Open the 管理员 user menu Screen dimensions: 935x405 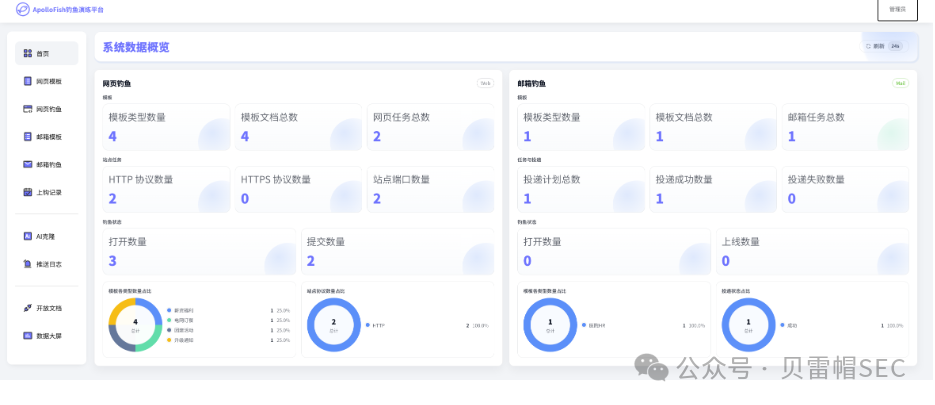(897, 10)
